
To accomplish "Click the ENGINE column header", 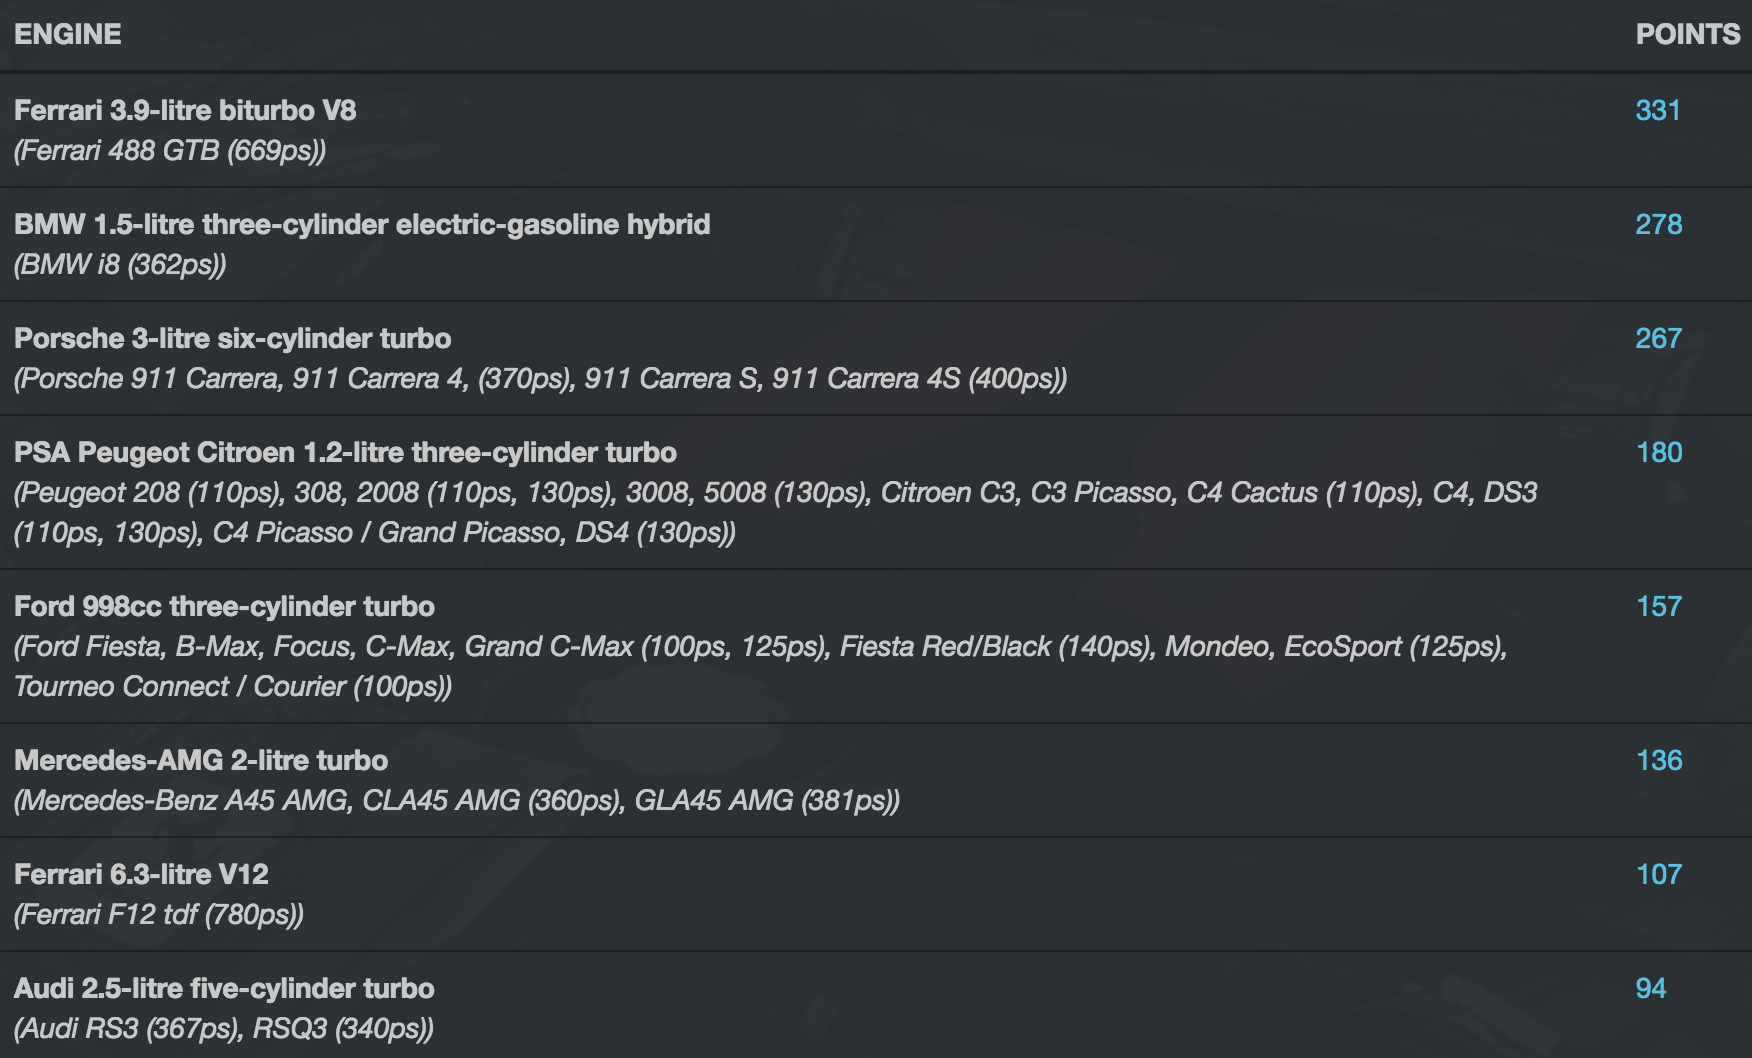I will pos(67,34).
